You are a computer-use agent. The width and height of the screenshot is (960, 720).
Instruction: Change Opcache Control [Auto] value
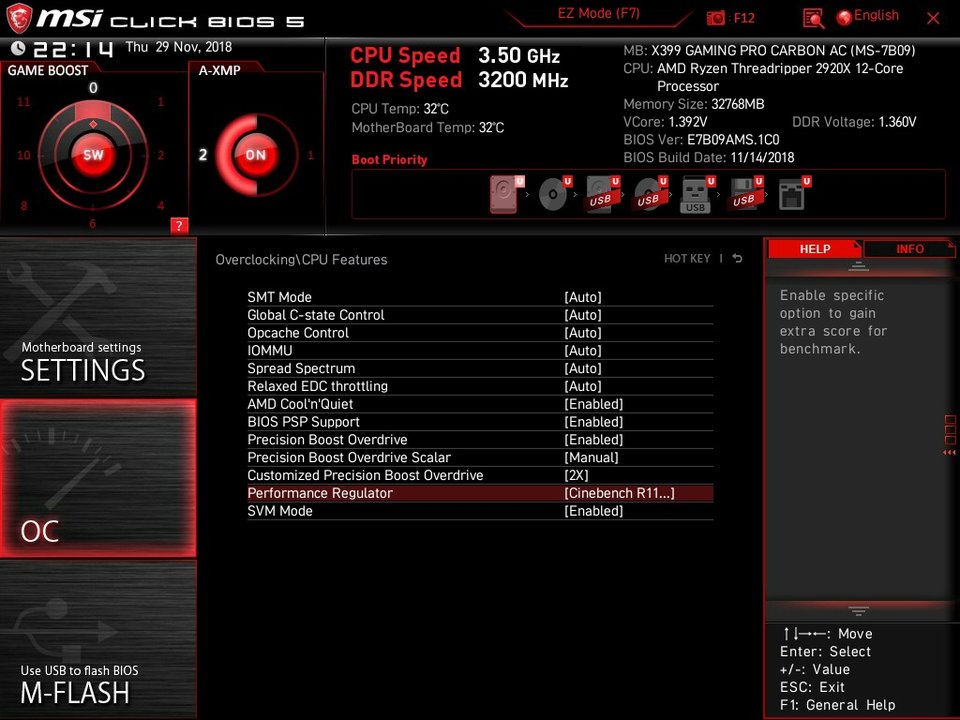(x=583, y=332)
